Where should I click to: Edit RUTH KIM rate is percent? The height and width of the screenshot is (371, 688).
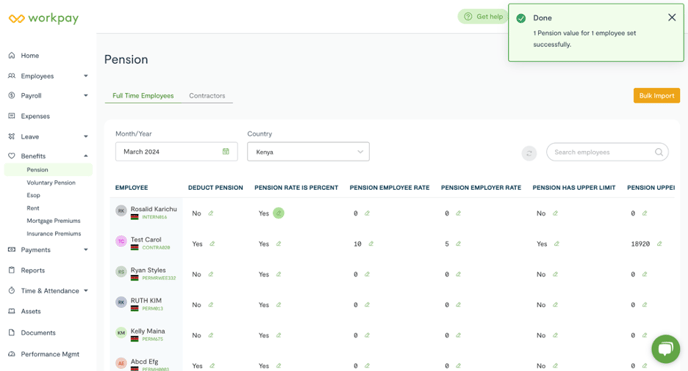[279, 305]
